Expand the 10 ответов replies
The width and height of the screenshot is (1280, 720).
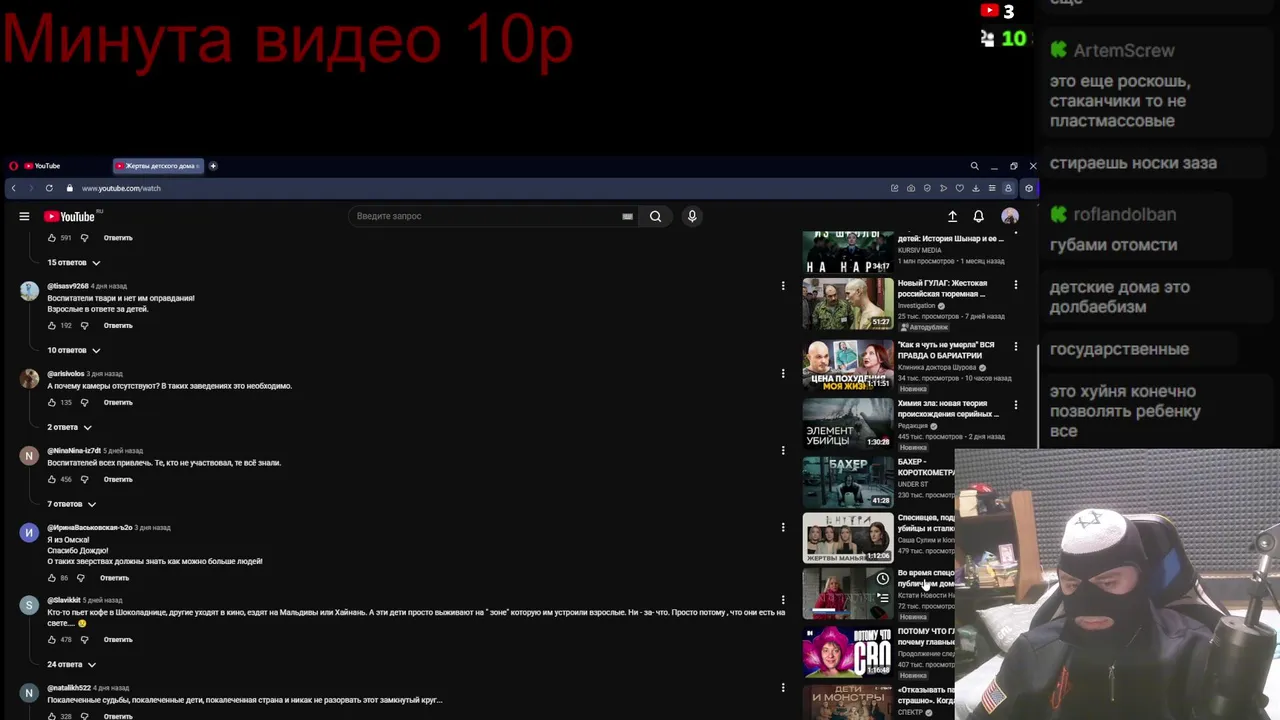coord(74,350)
